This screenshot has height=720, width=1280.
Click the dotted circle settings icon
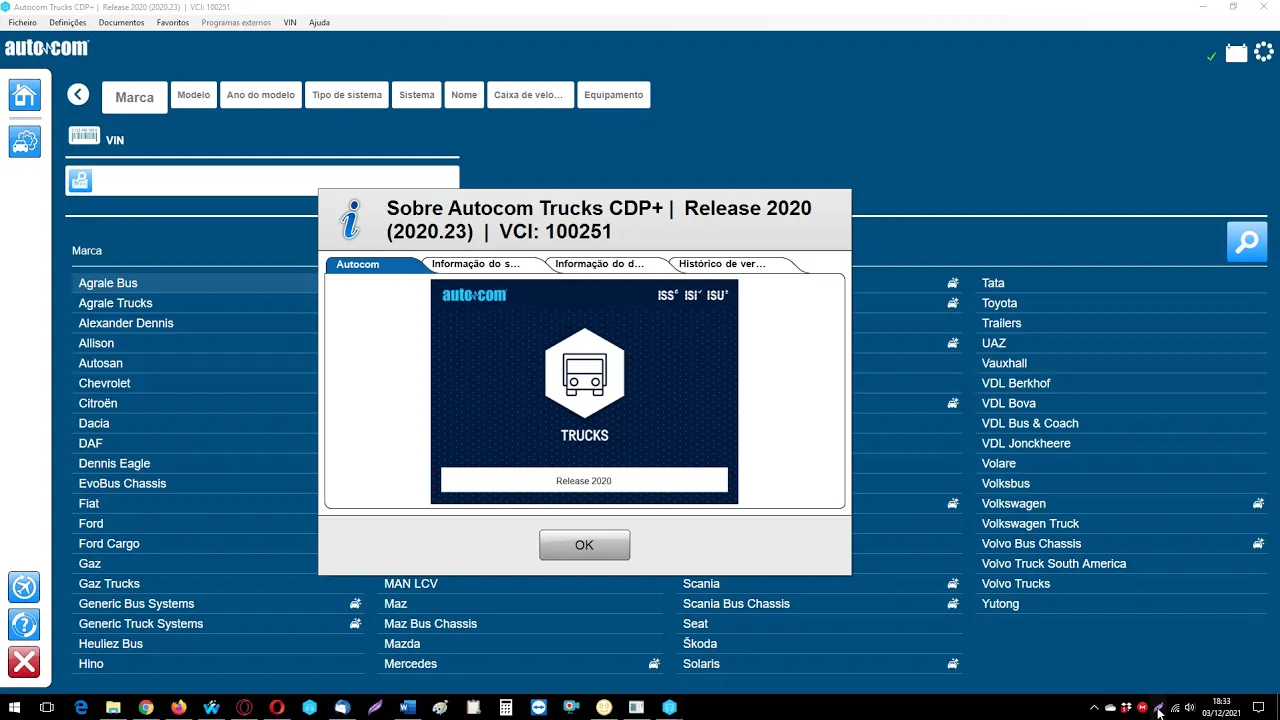1264,53
